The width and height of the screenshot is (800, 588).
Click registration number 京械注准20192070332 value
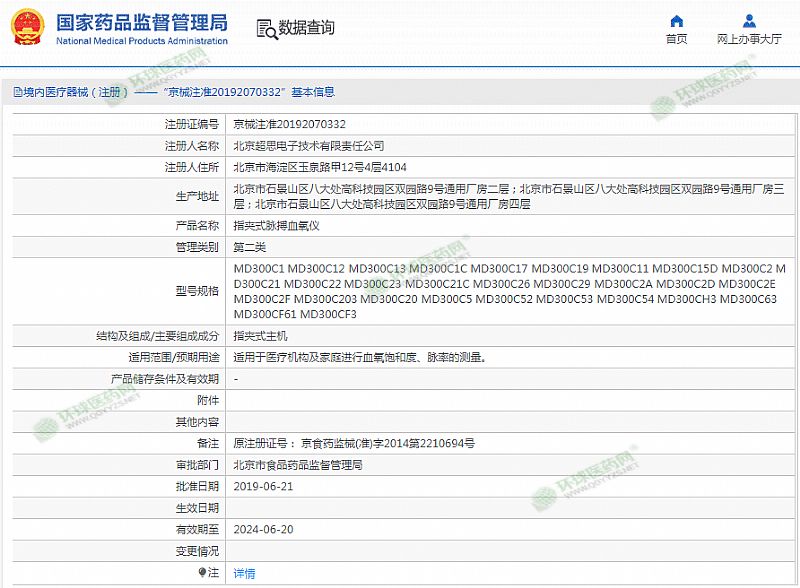[289, 124]
